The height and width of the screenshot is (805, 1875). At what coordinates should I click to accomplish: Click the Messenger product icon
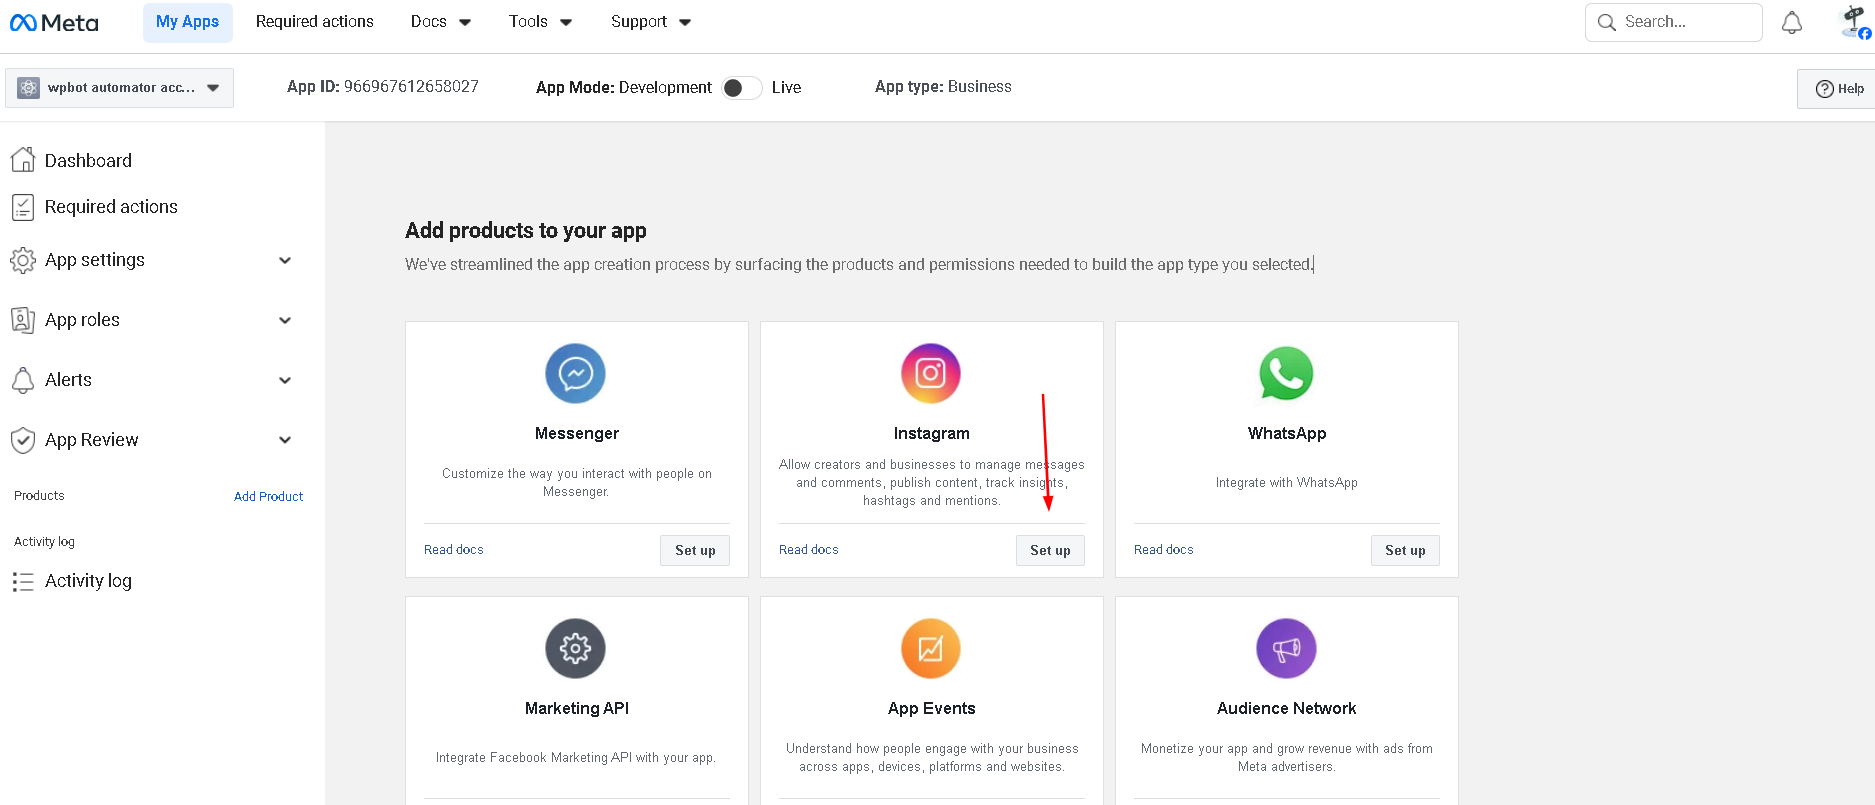tap(575, 374)
